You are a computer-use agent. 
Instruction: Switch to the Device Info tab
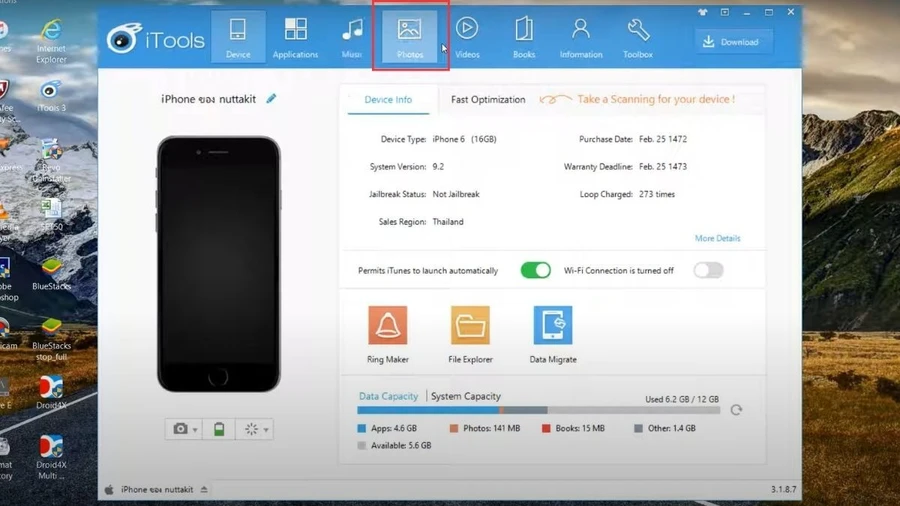point(388,100)
